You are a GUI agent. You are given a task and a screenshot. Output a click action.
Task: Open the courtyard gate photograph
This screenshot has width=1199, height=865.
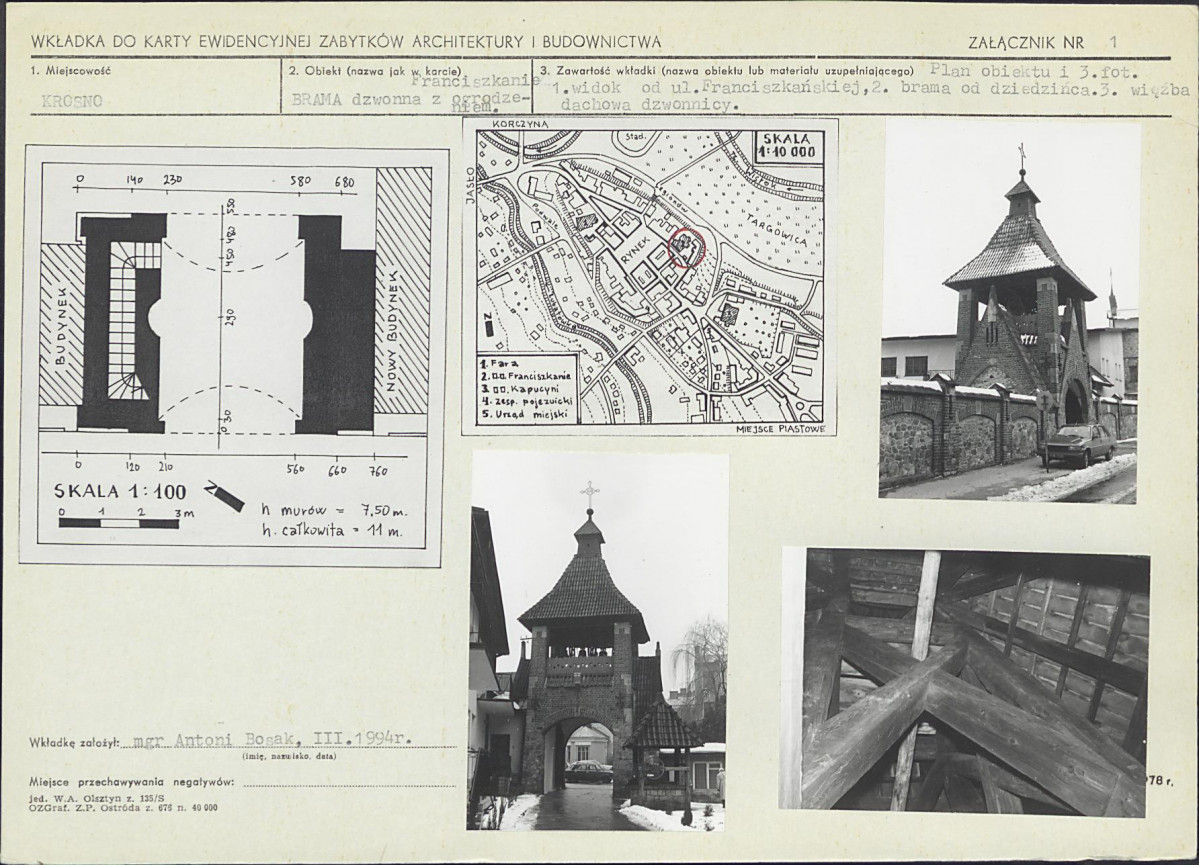coord(596,641)
